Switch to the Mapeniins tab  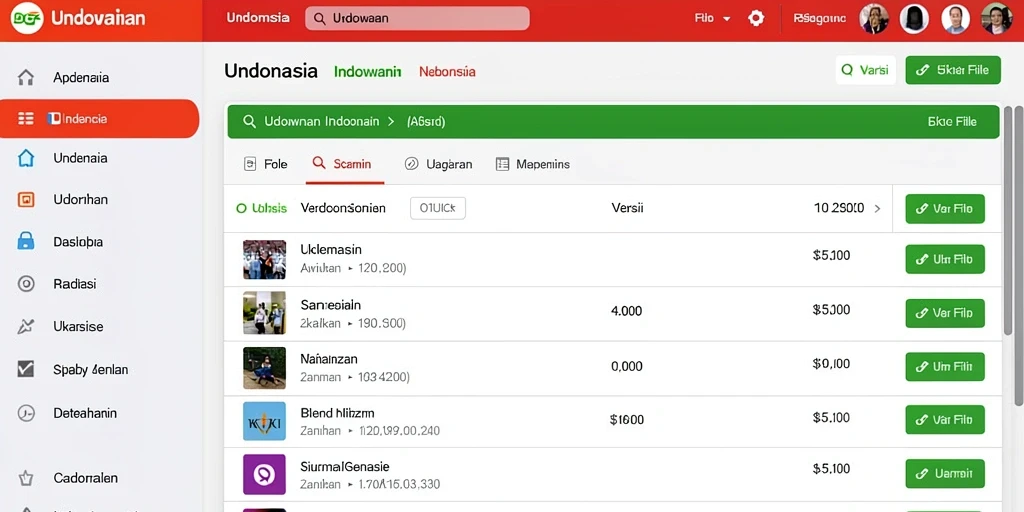pos(532,164)
